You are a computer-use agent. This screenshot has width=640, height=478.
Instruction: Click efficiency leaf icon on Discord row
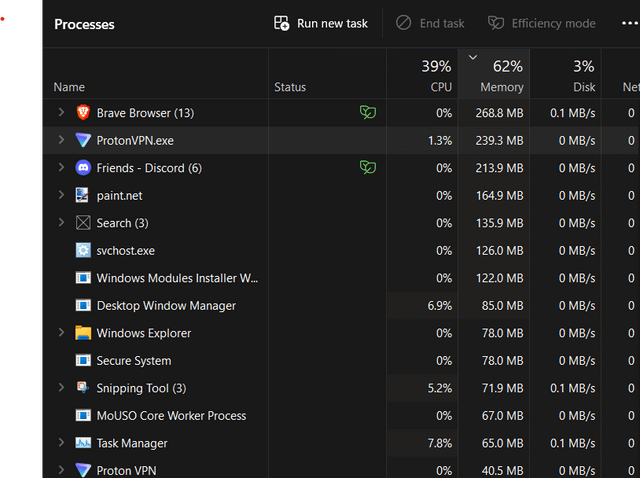pos(368,167)
